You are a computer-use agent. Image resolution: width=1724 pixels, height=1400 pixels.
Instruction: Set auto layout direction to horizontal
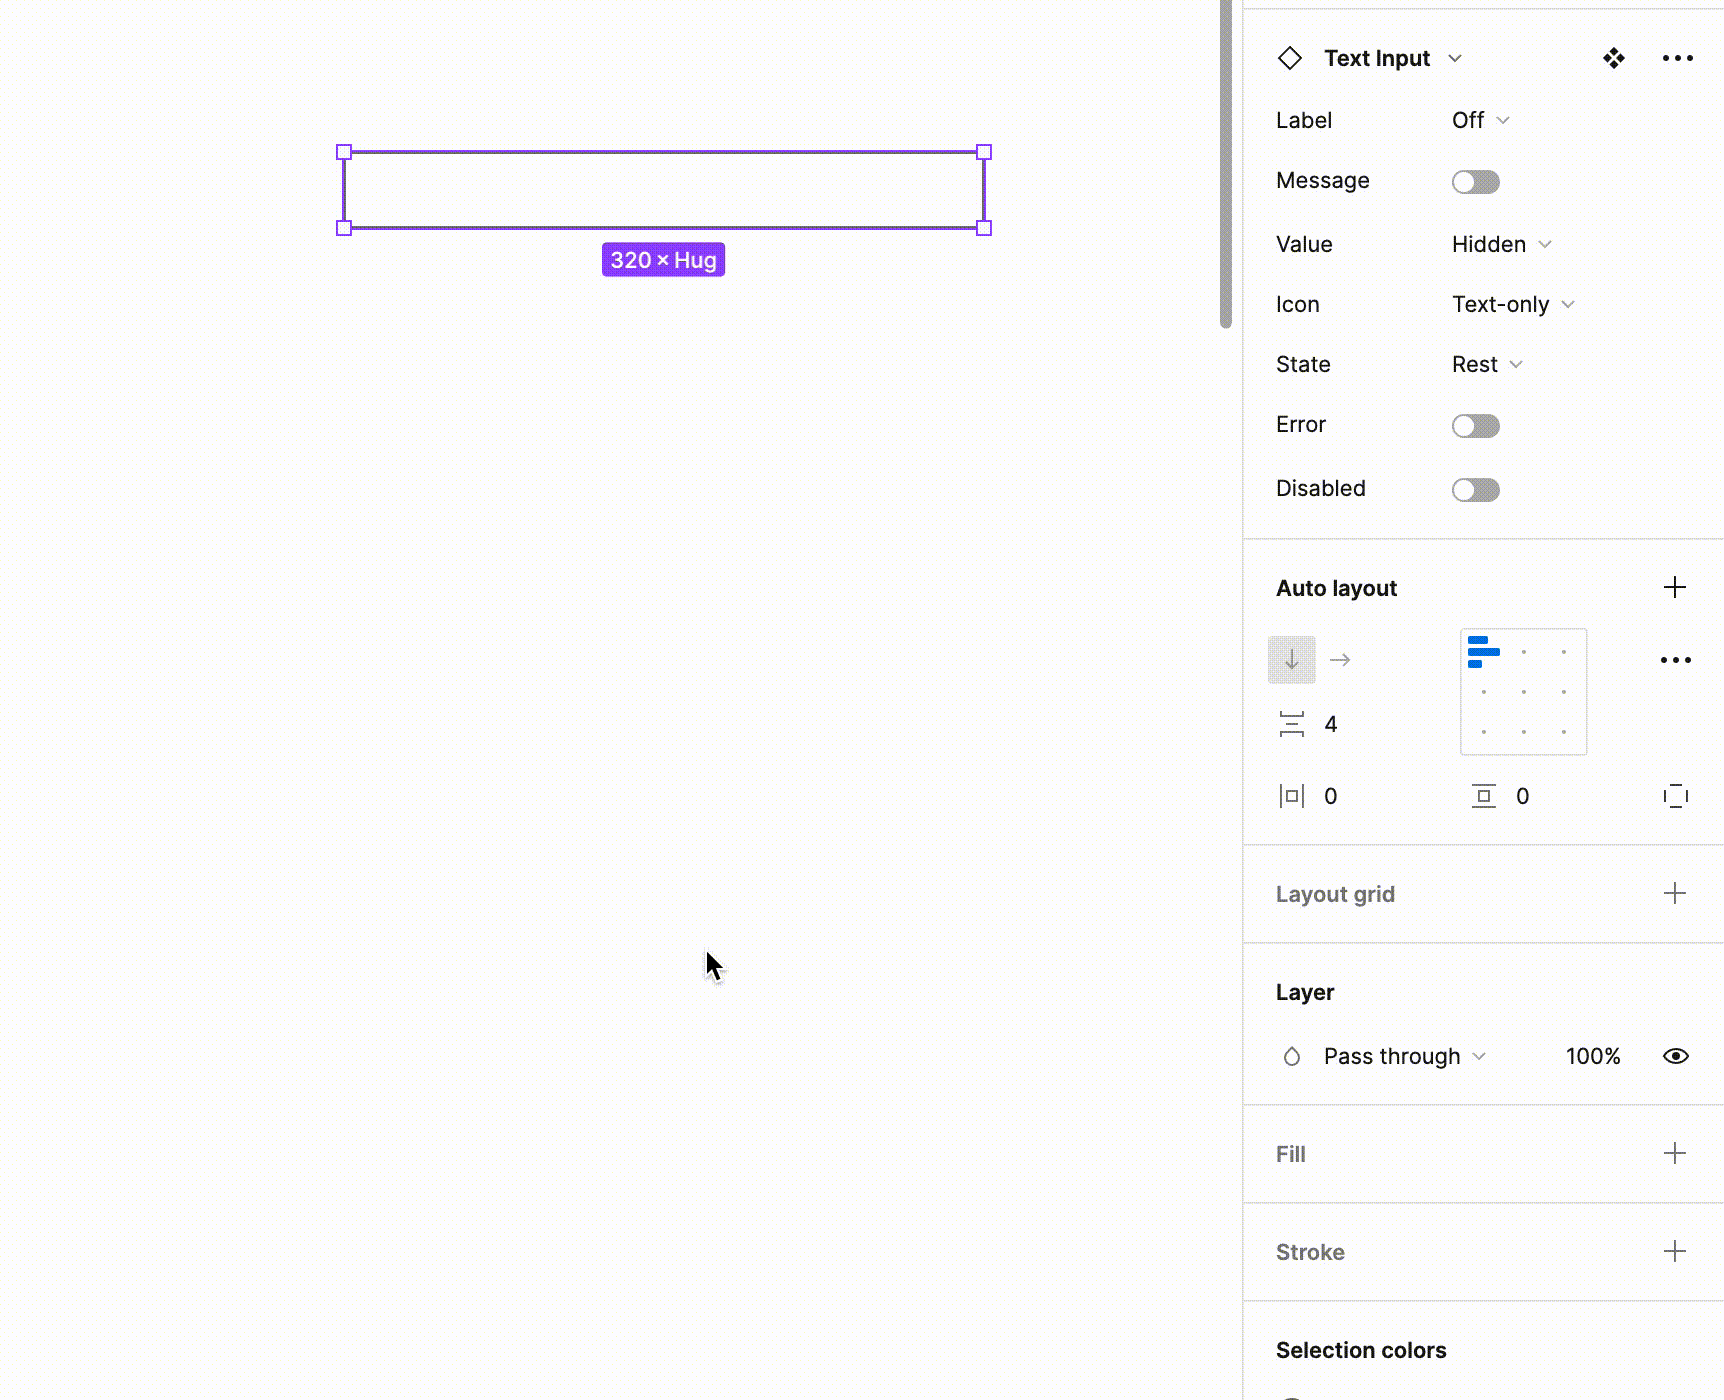click(x=1340, y=660)
